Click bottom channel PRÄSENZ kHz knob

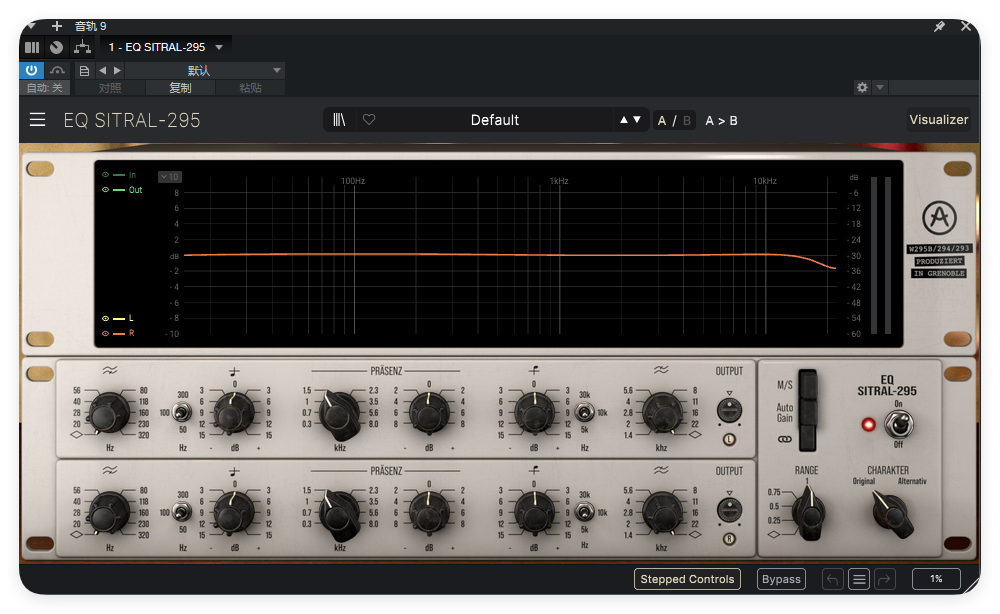(x=339, y=514)
